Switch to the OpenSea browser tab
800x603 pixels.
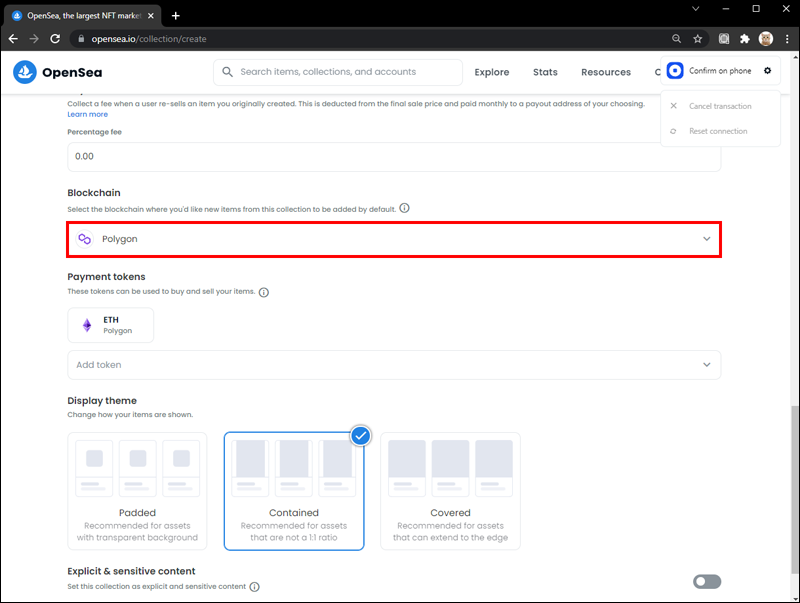83,16
